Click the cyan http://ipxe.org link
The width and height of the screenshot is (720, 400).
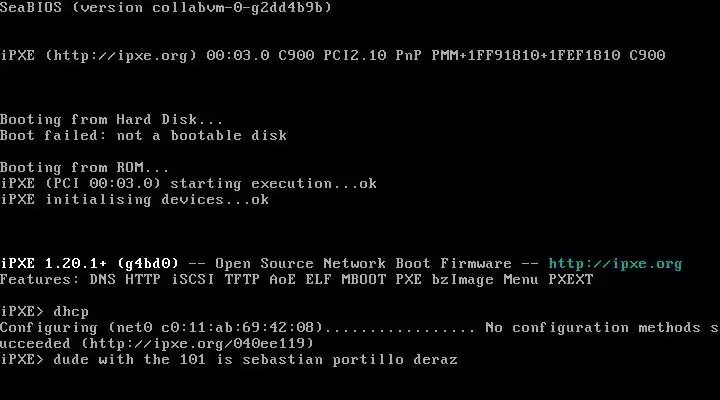(x=615, y=264)
